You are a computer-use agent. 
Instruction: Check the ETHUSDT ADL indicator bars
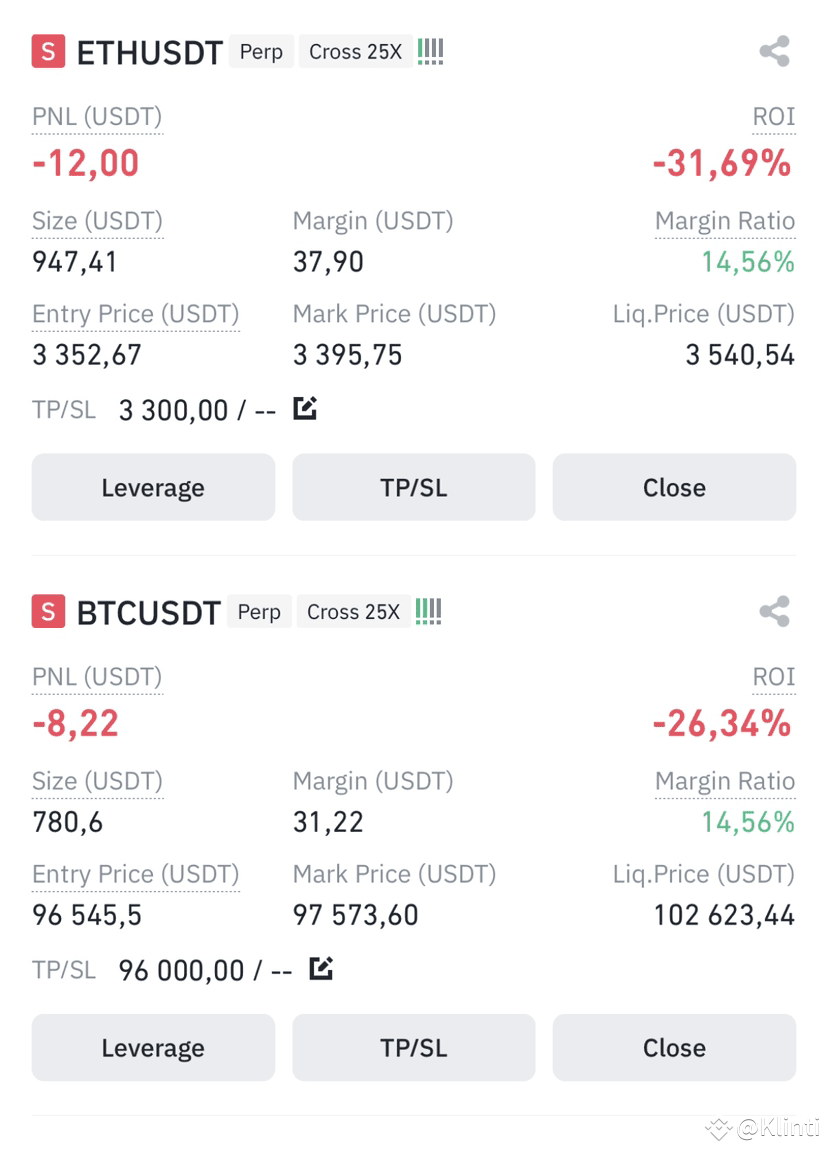pos(431,51)
